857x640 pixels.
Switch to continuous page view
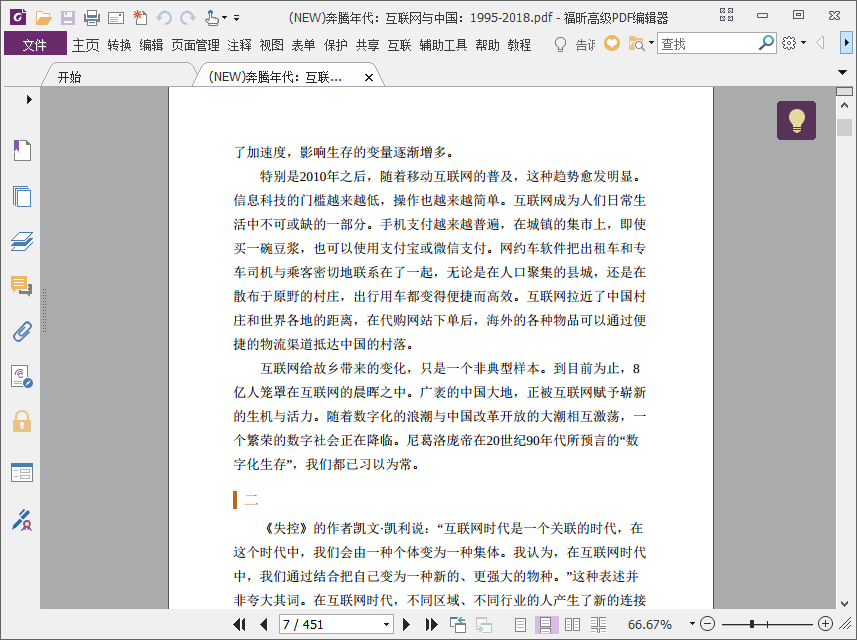click(546, 624)
